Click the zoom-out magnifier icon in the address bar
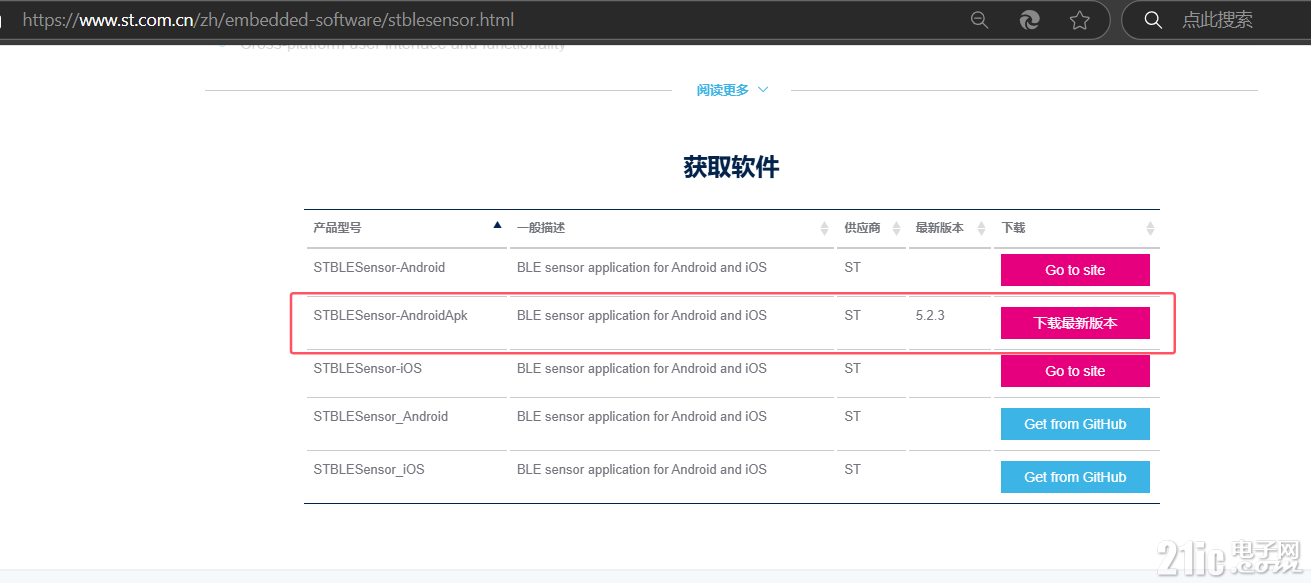1311x583 pixels. (980, 20)
